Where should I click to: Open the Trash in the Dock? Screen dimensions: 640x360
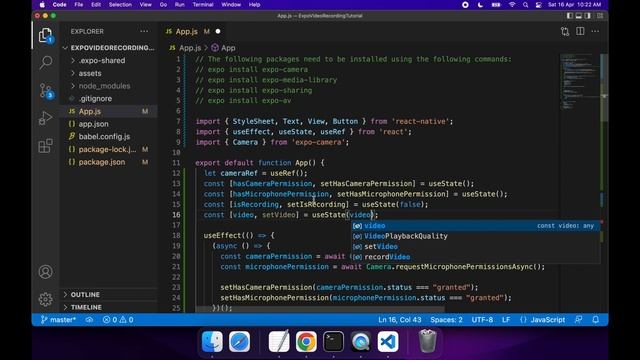[427, 341]
